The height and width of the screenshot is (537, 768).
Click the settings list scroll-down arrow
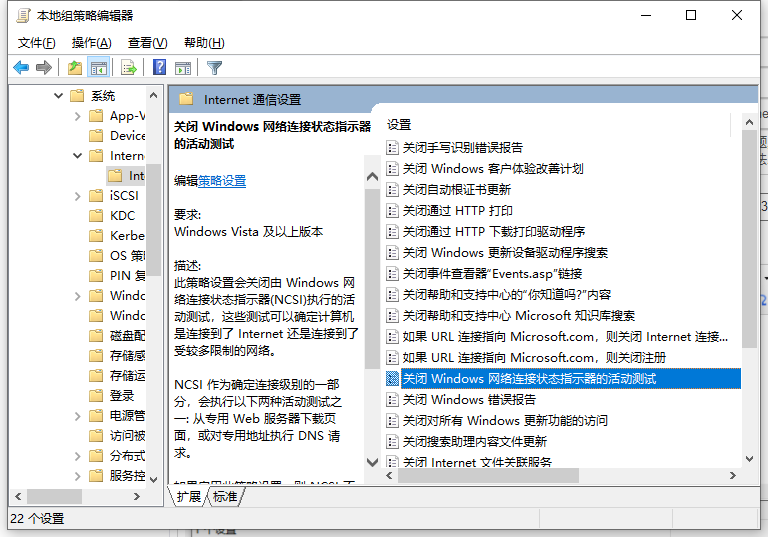tap(749, 459)
